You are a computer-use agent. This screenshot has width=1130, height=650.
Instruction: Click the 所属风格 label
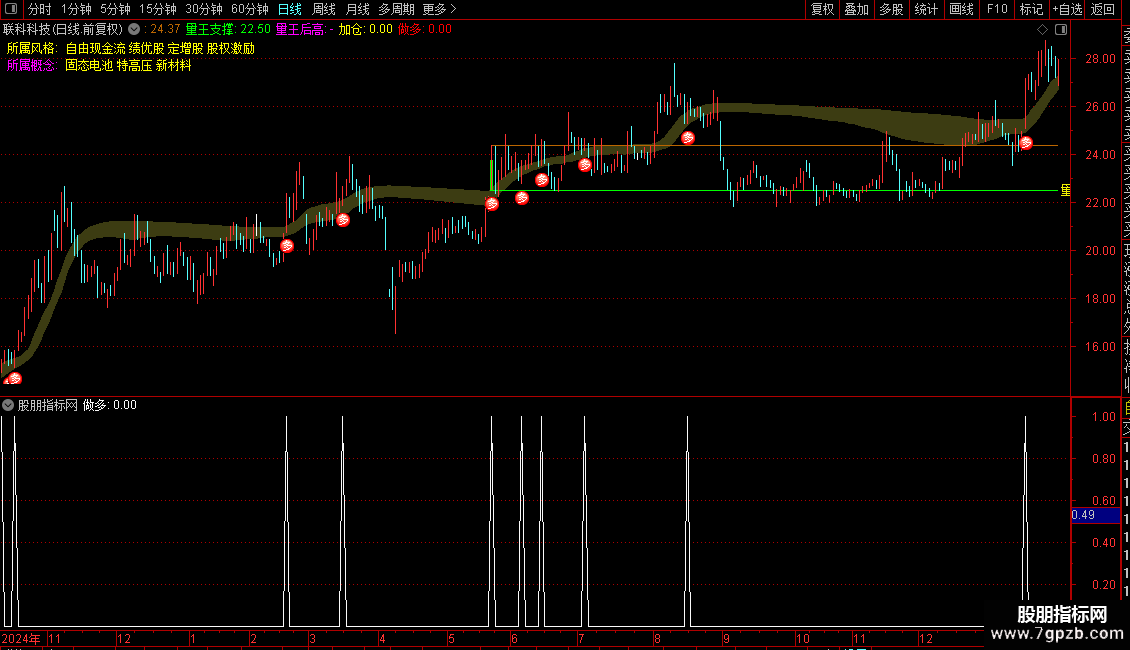(x=32, y=48)
